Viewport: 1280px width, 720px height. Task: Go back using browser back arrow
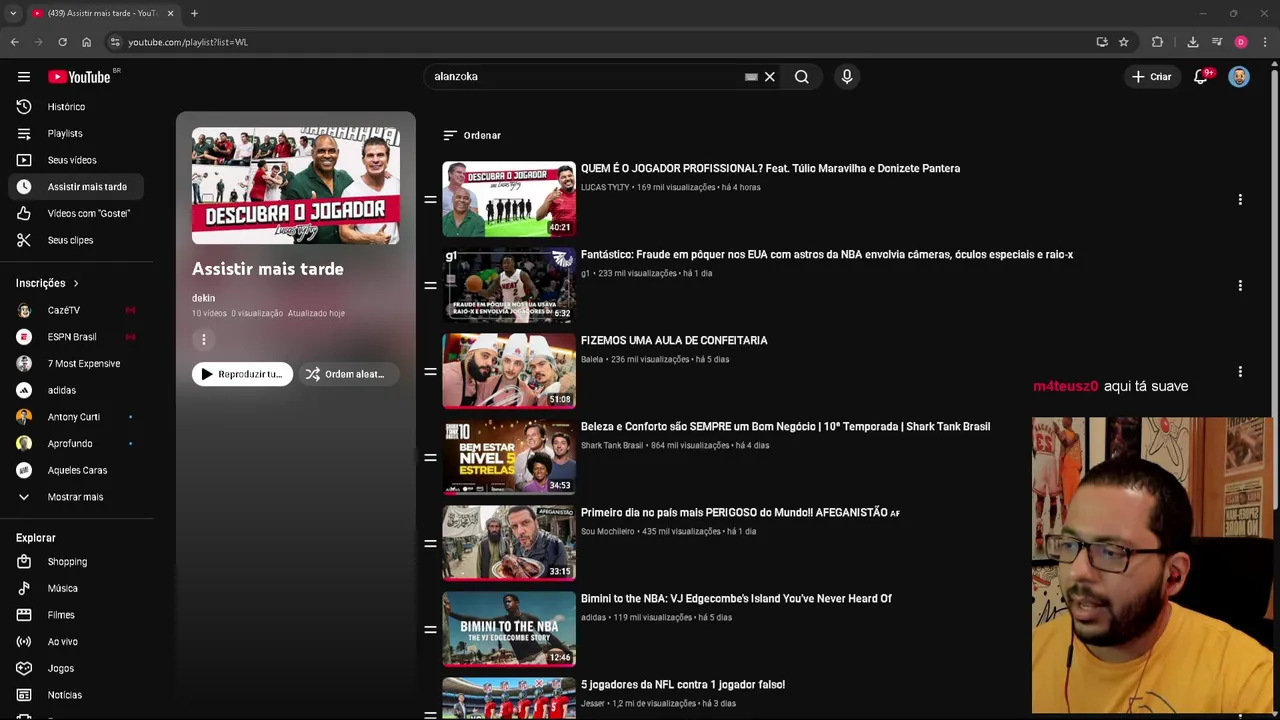click(x=14, y=42)
